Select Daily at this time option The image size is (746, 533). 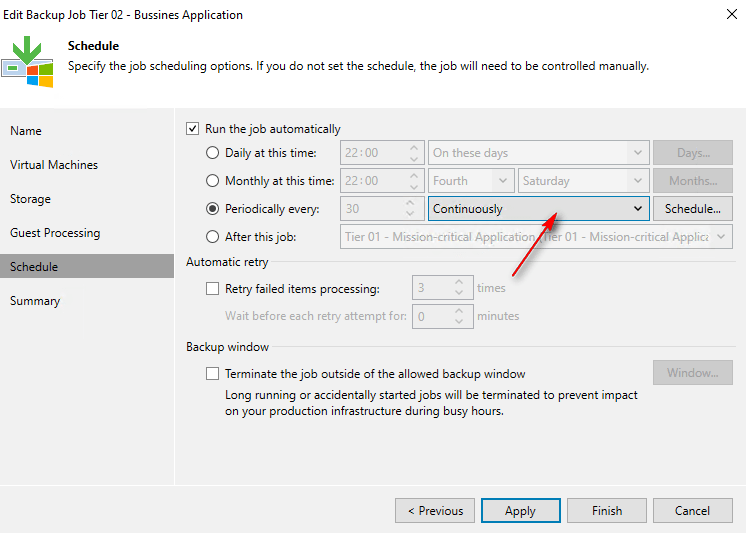[x=212, y=153]
